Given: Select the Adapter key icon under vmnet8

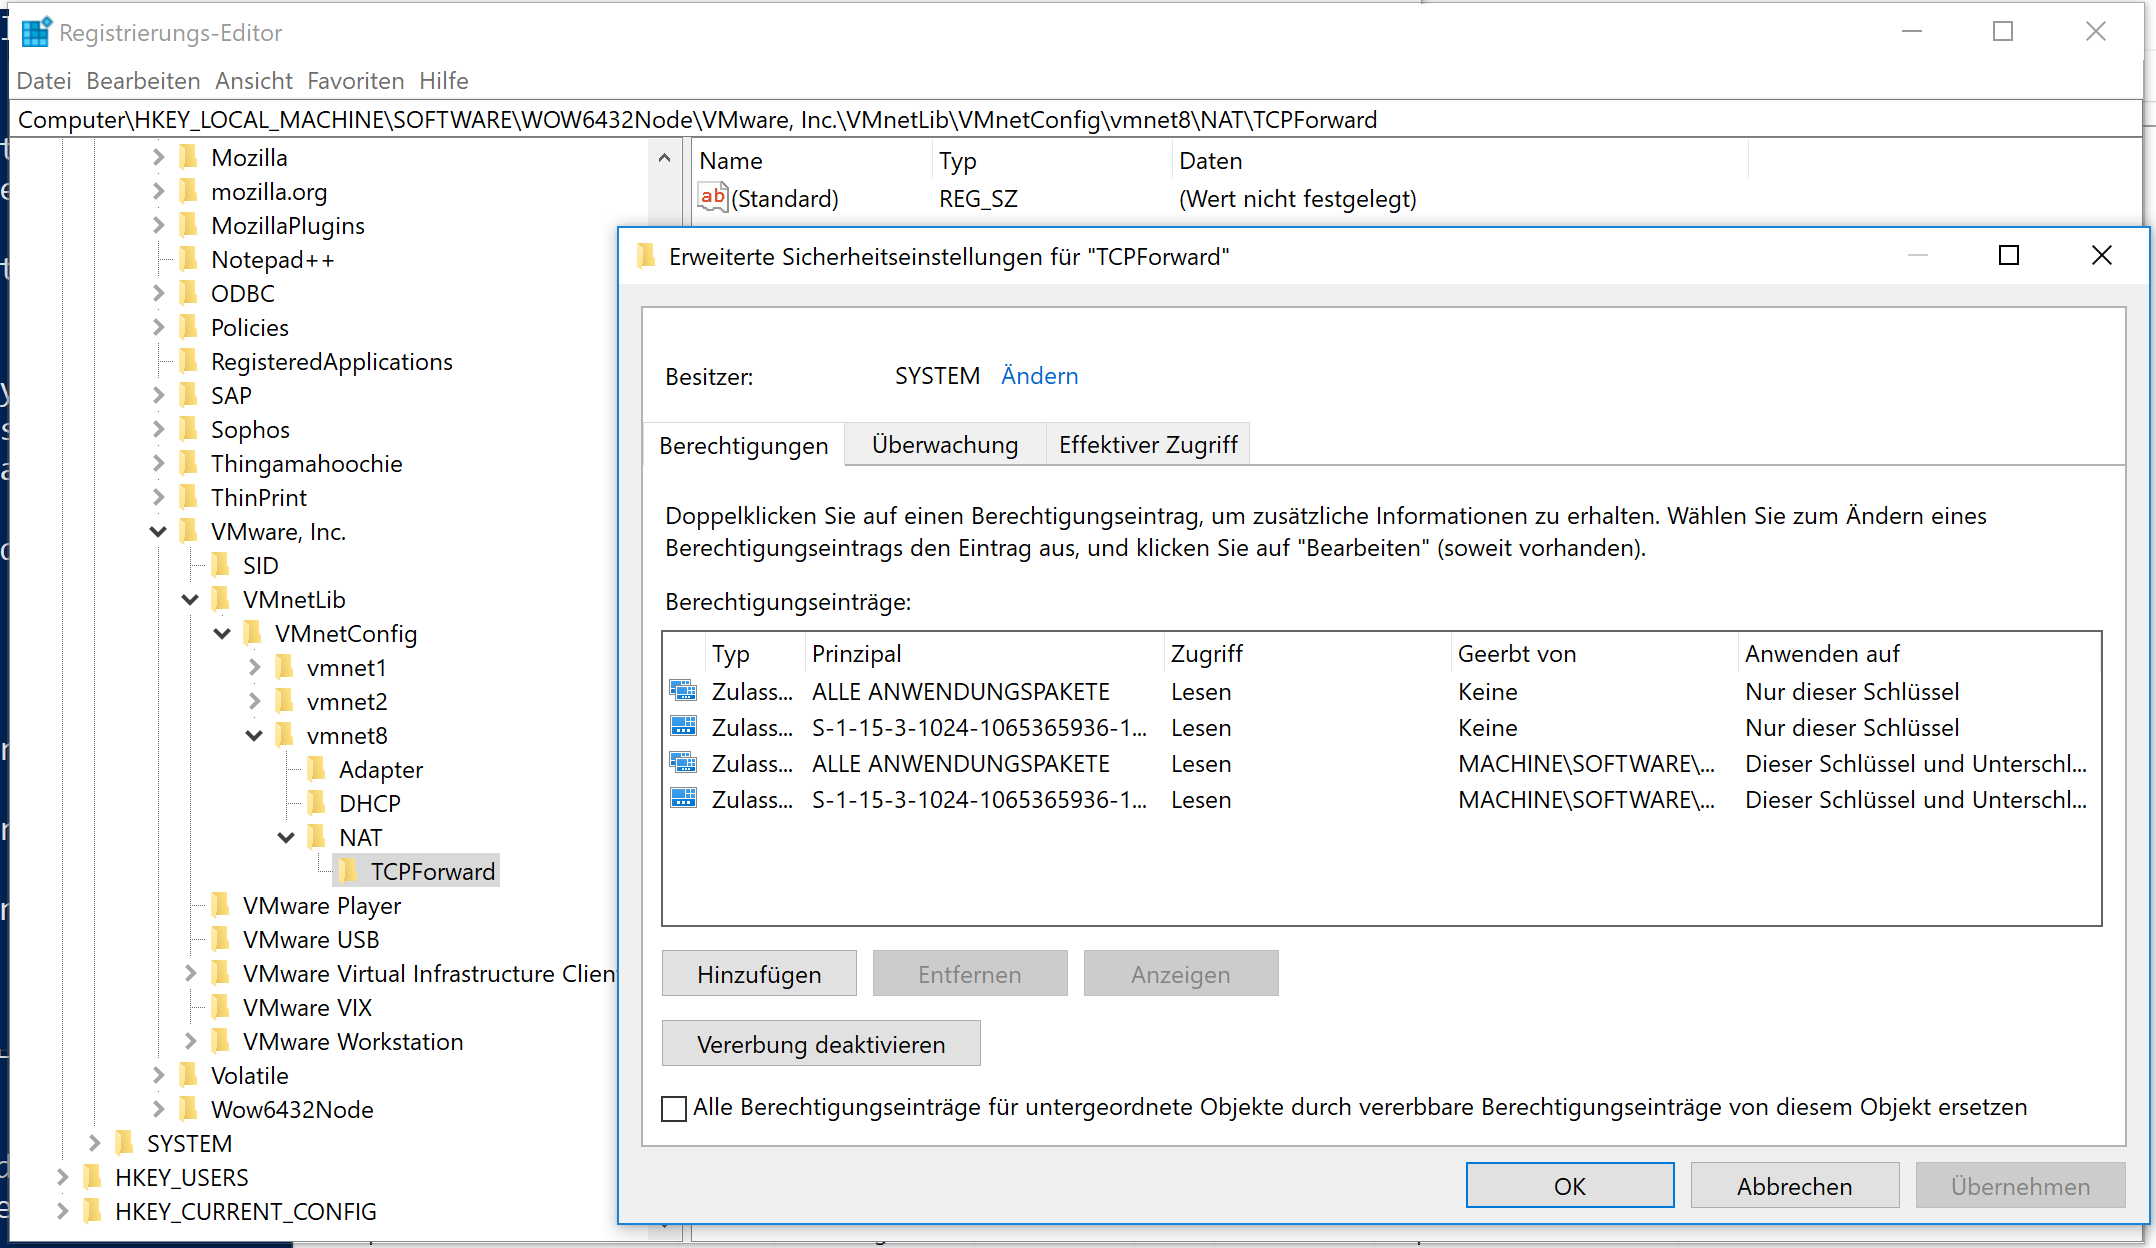Looking at the screenshot, I should (318, 769).
